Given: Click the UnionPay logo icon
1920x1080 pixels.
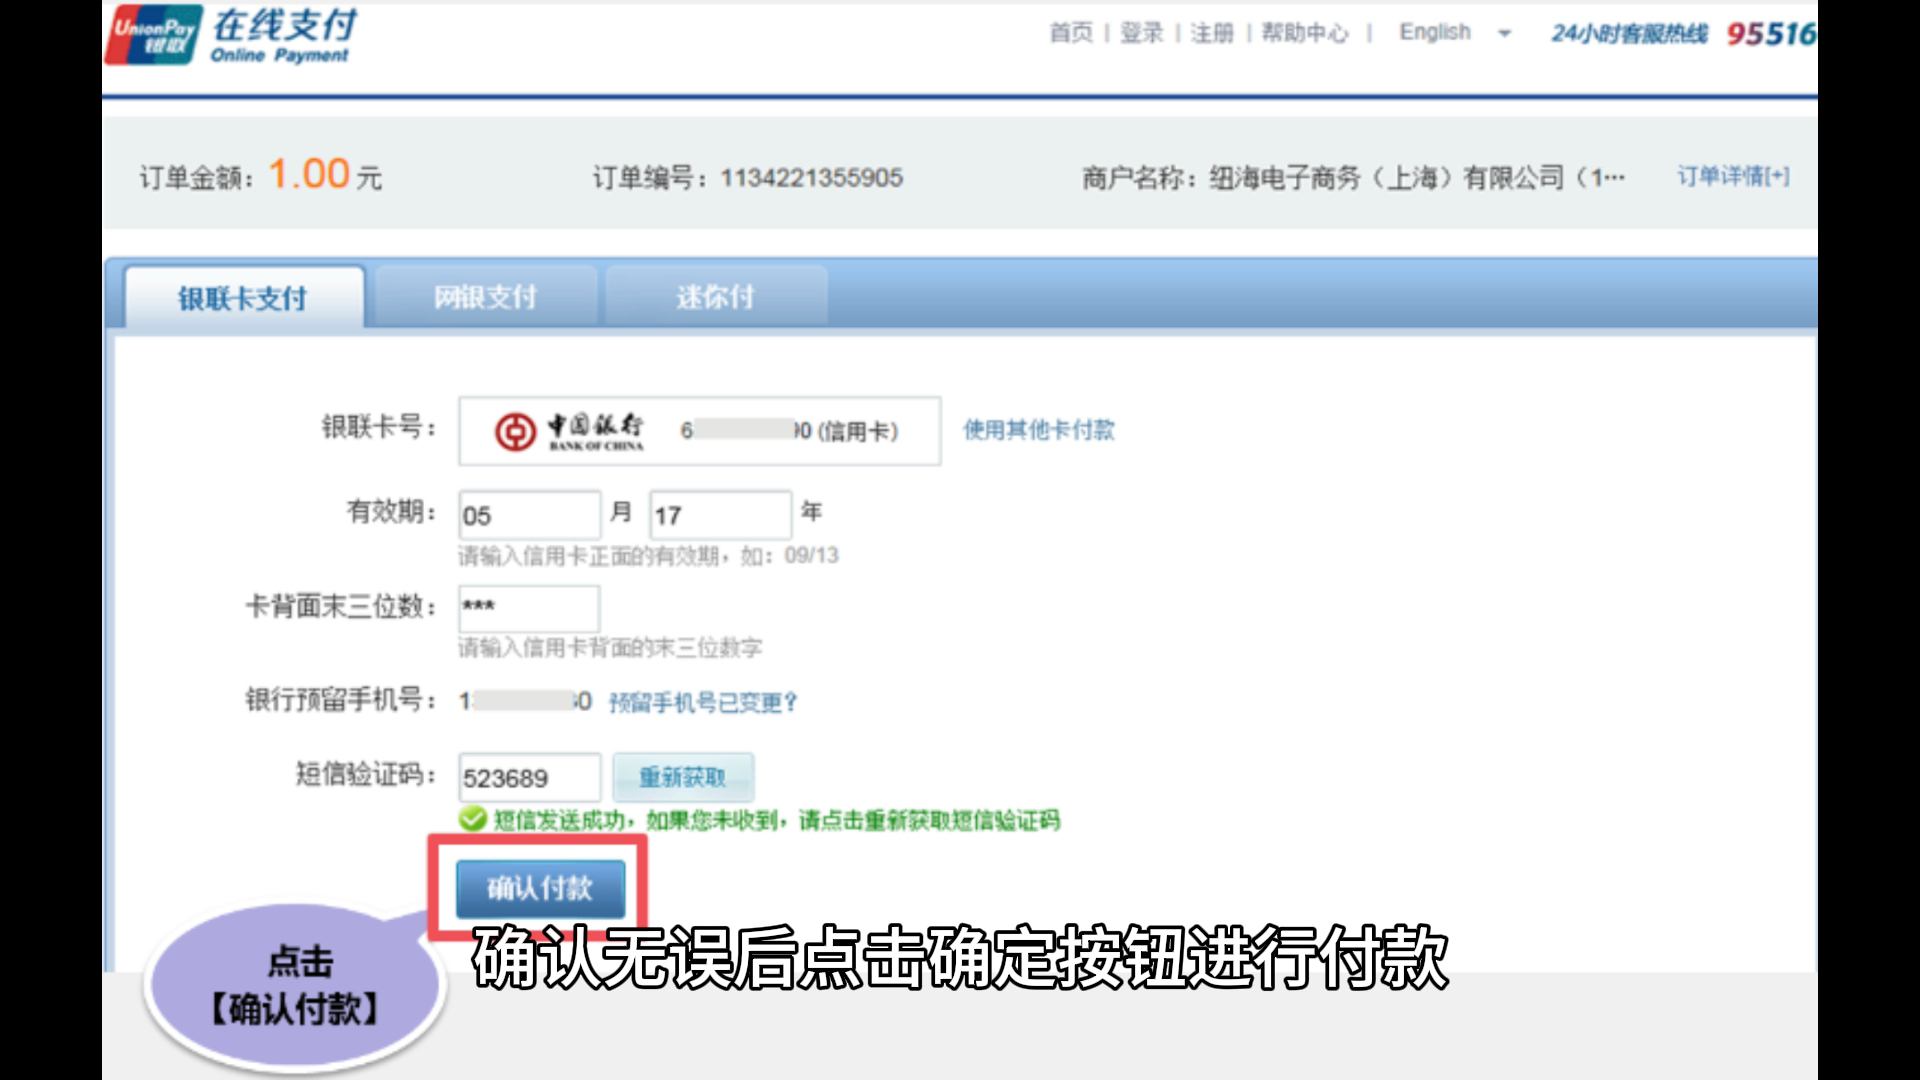Looking at the screenshot, I should pos(153,35).
